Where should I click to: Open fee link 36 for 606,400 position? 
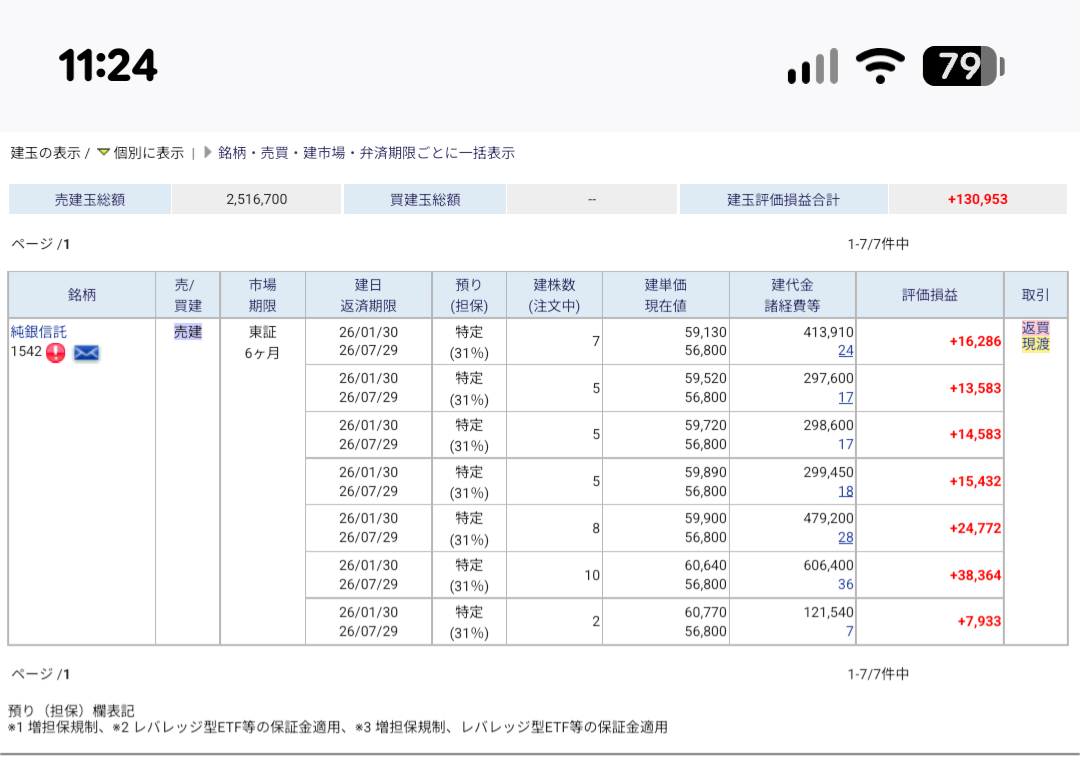[x=845, y=584]
